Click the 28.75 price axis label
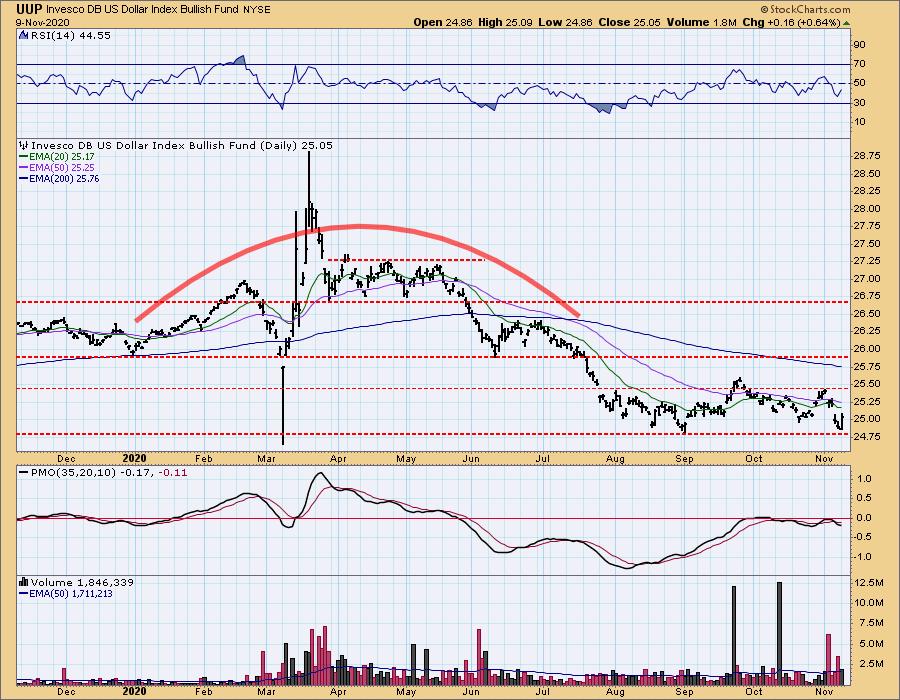Image resolution: width=900 pixels, height=700 pixels. coord(867,156)
